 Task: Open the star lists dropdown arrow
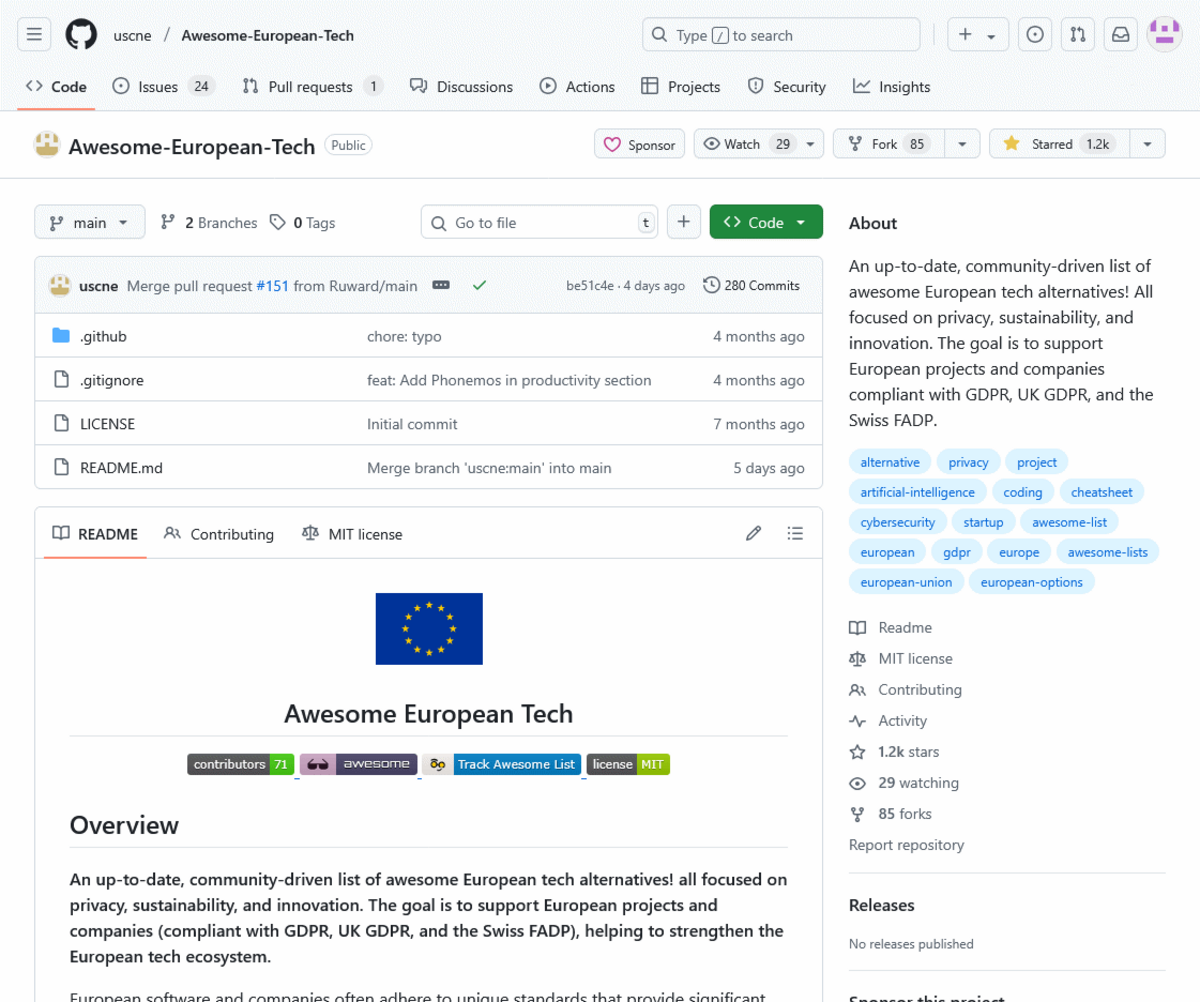1148,144
